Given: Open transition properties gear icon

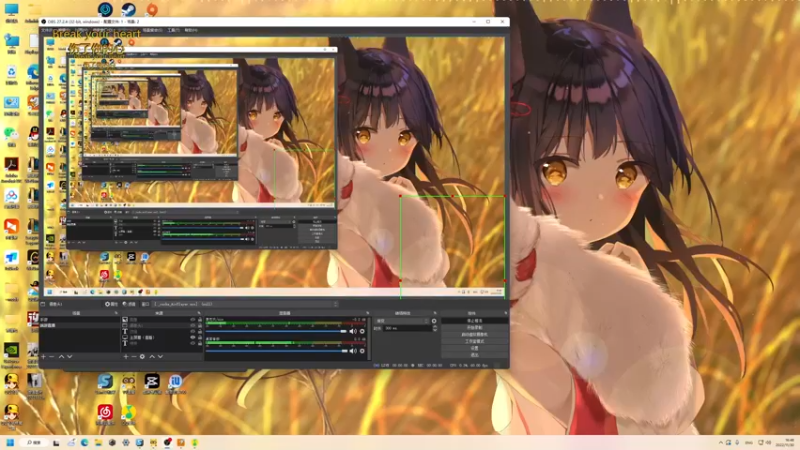Looking at the screenshot, I should (x=434, y=320).
